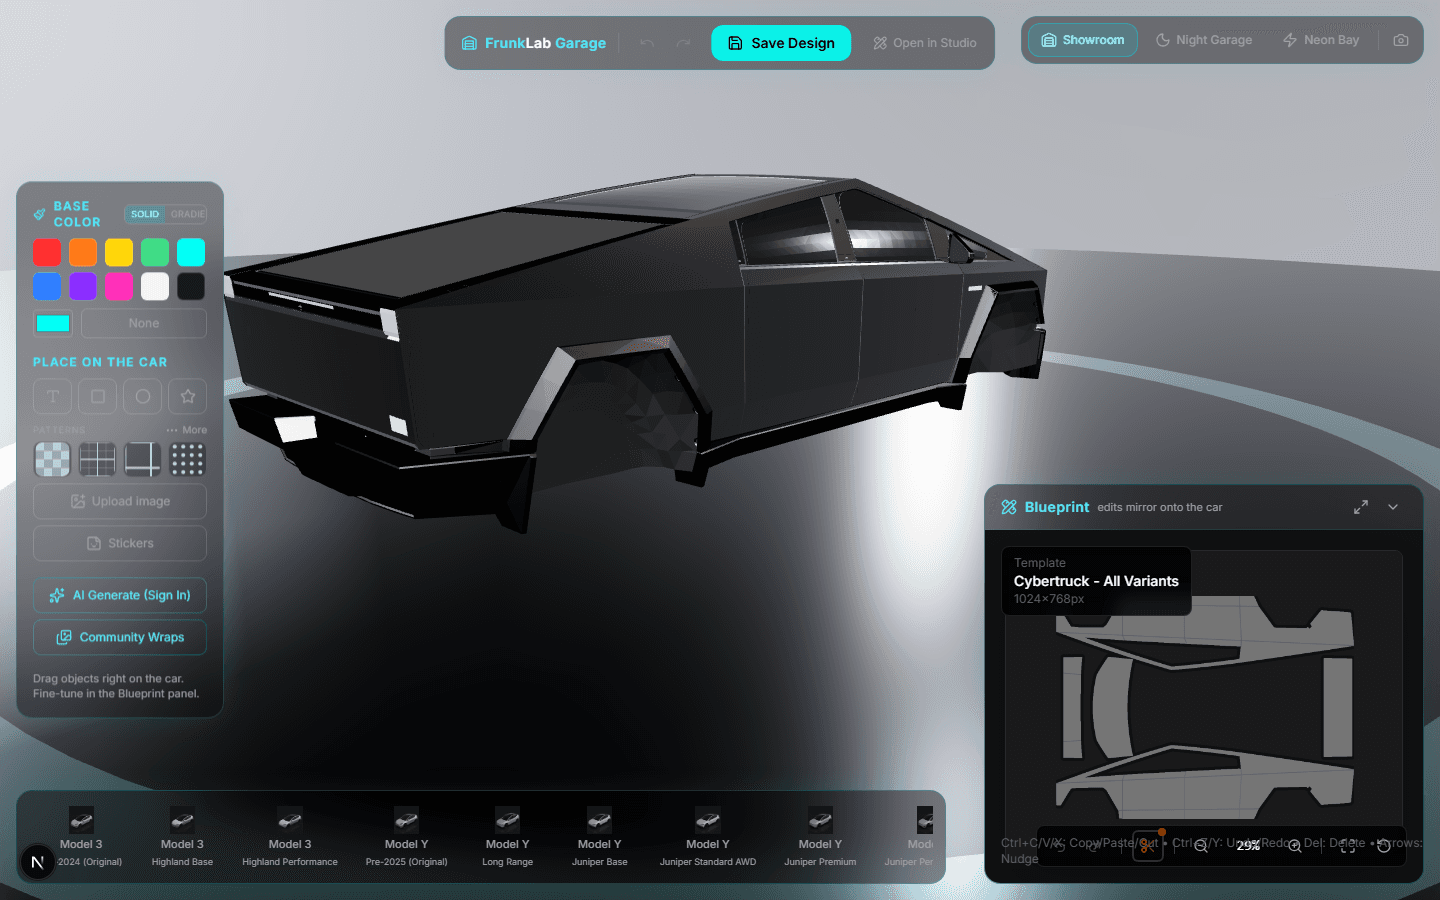Click the None base color button

pyautogui.click(x=144, y=323)
